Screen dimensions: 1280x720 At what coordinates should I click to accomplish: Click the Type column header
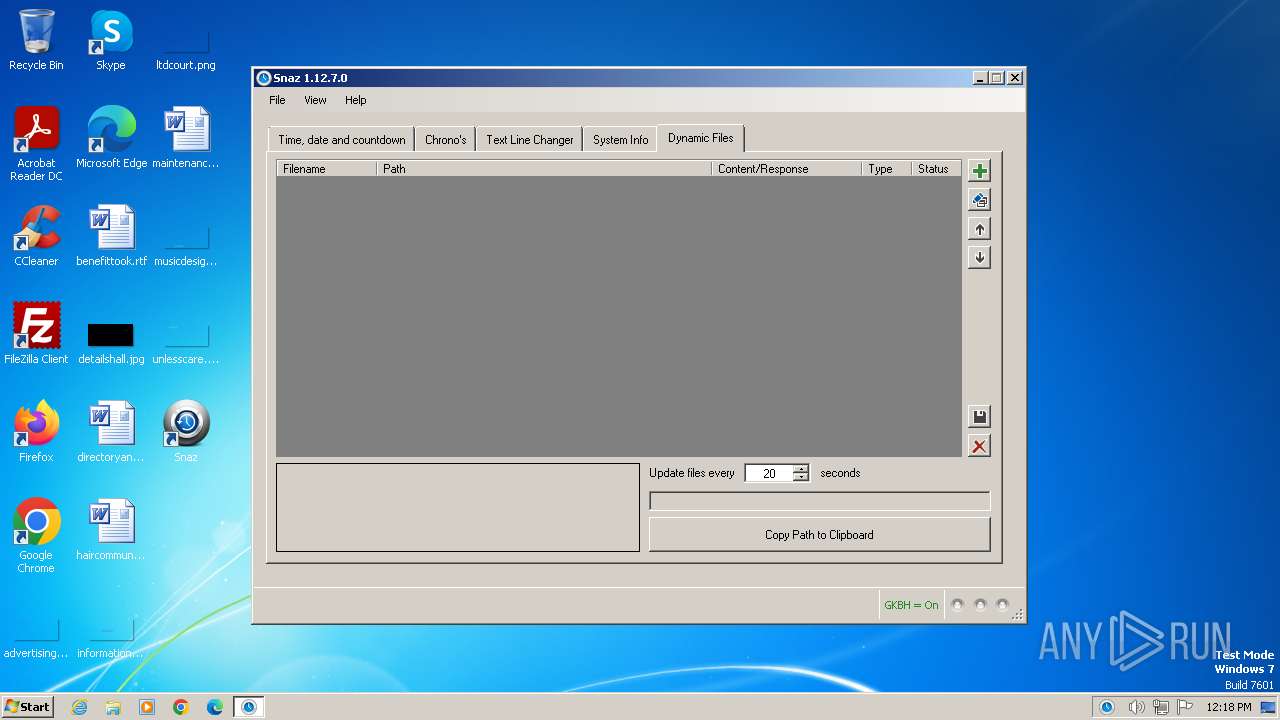[886, 169]
